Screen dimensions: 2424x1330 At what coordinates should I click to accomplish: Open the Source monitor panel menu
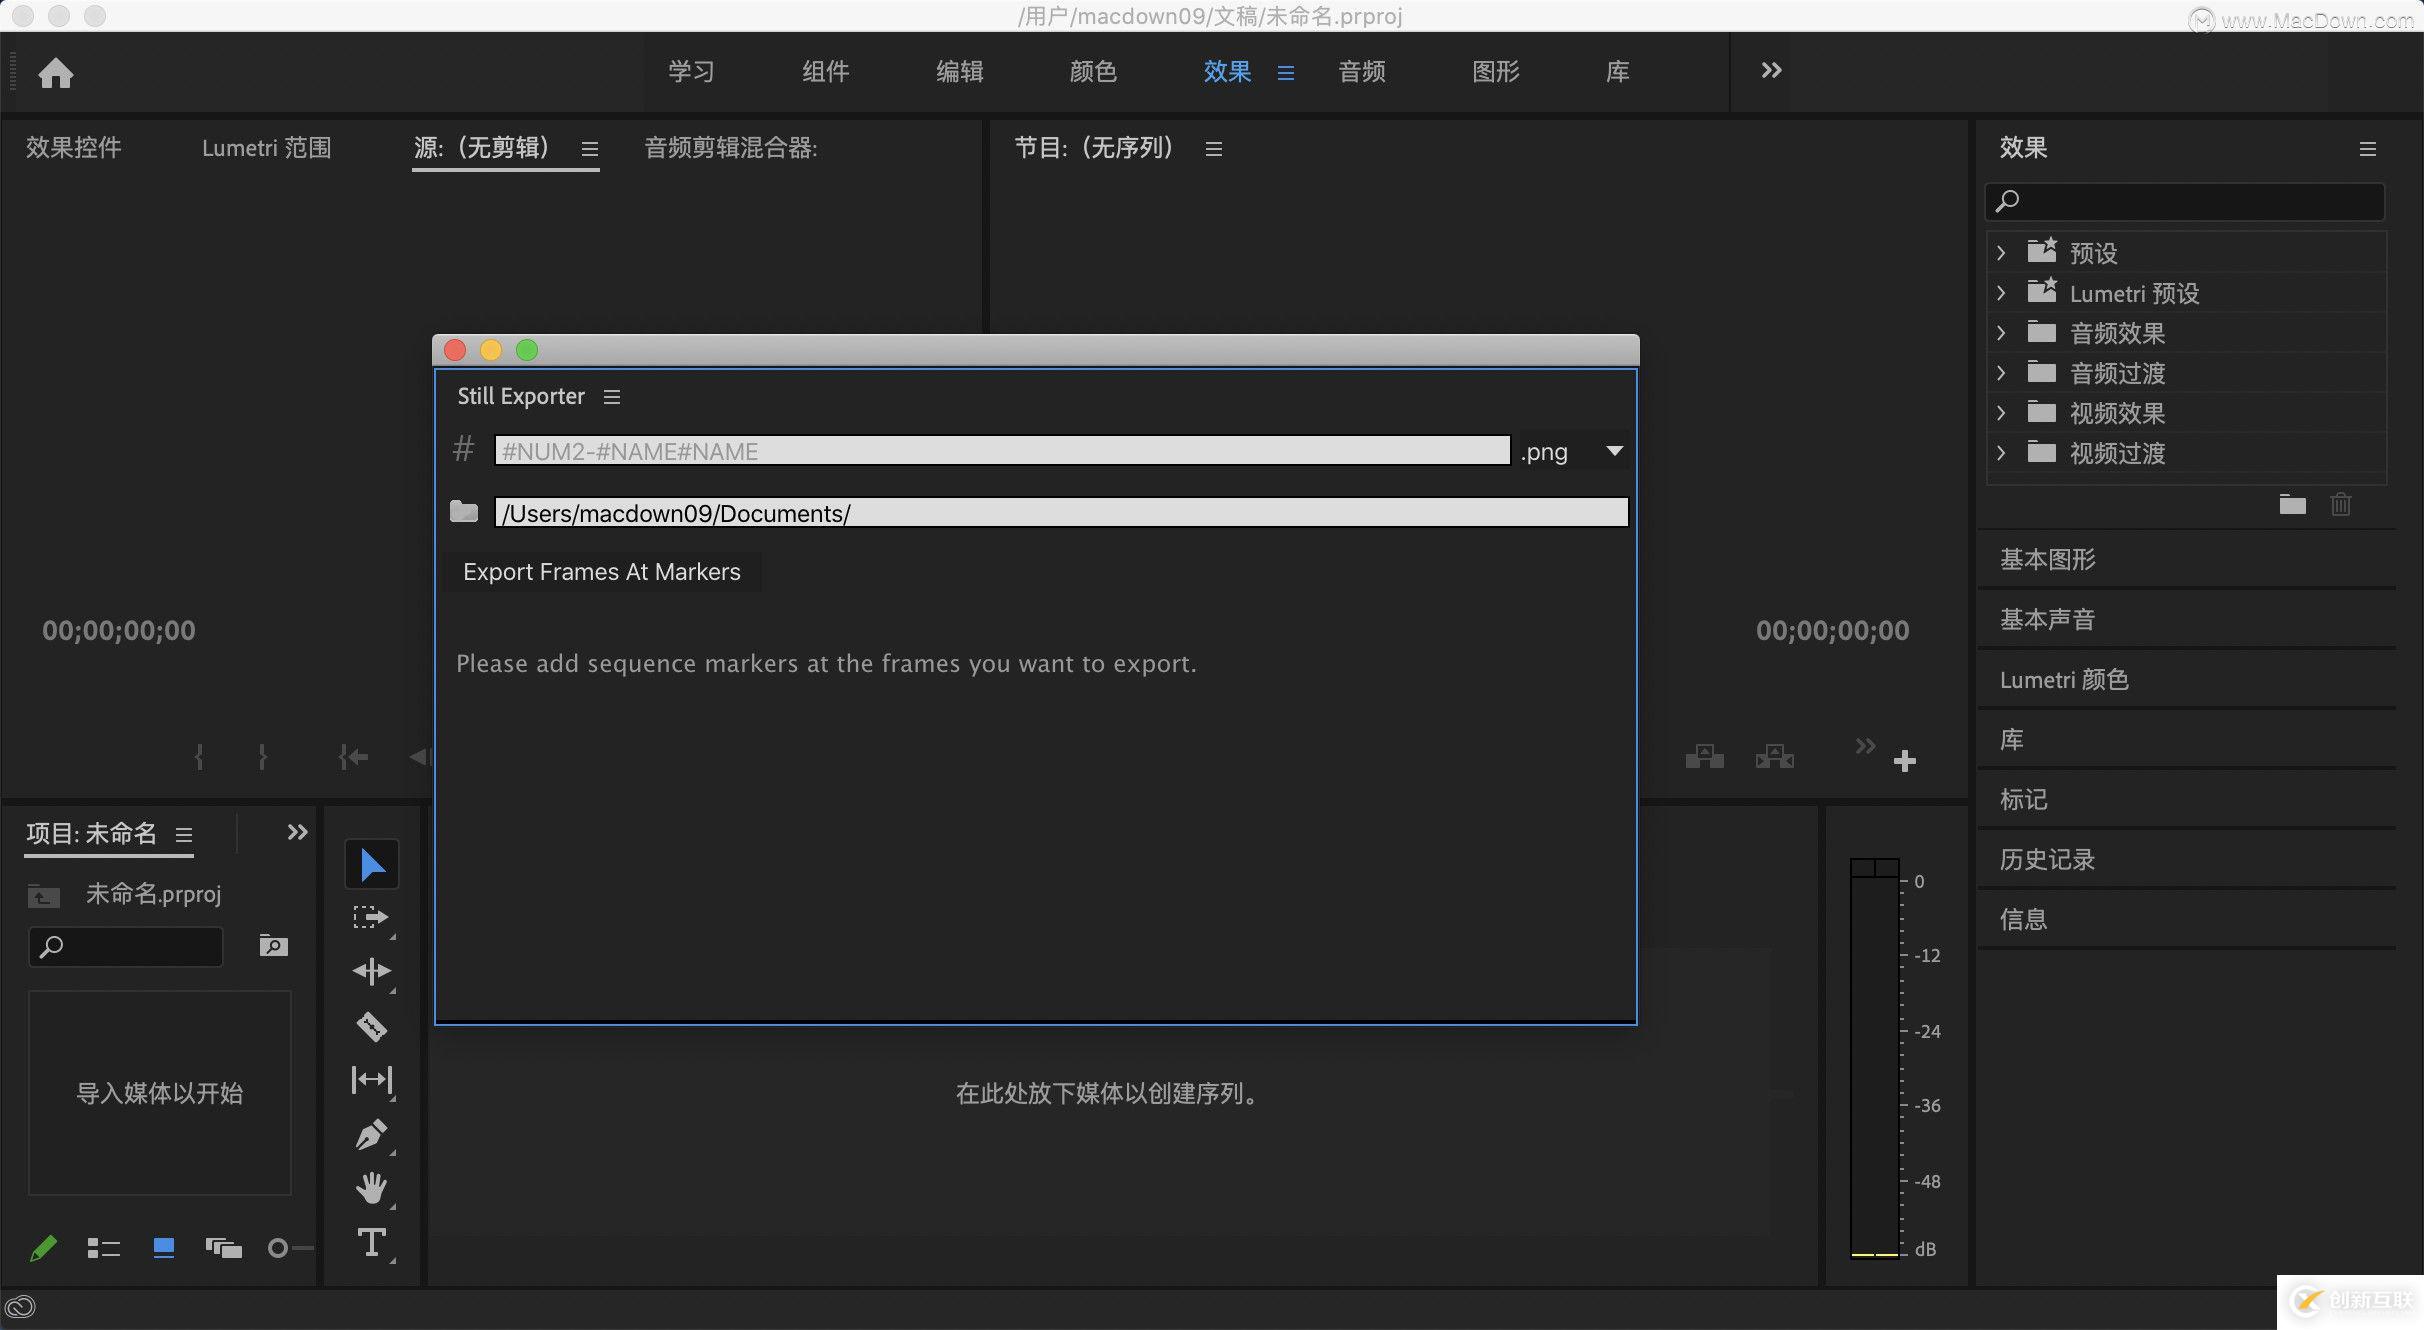590,149
